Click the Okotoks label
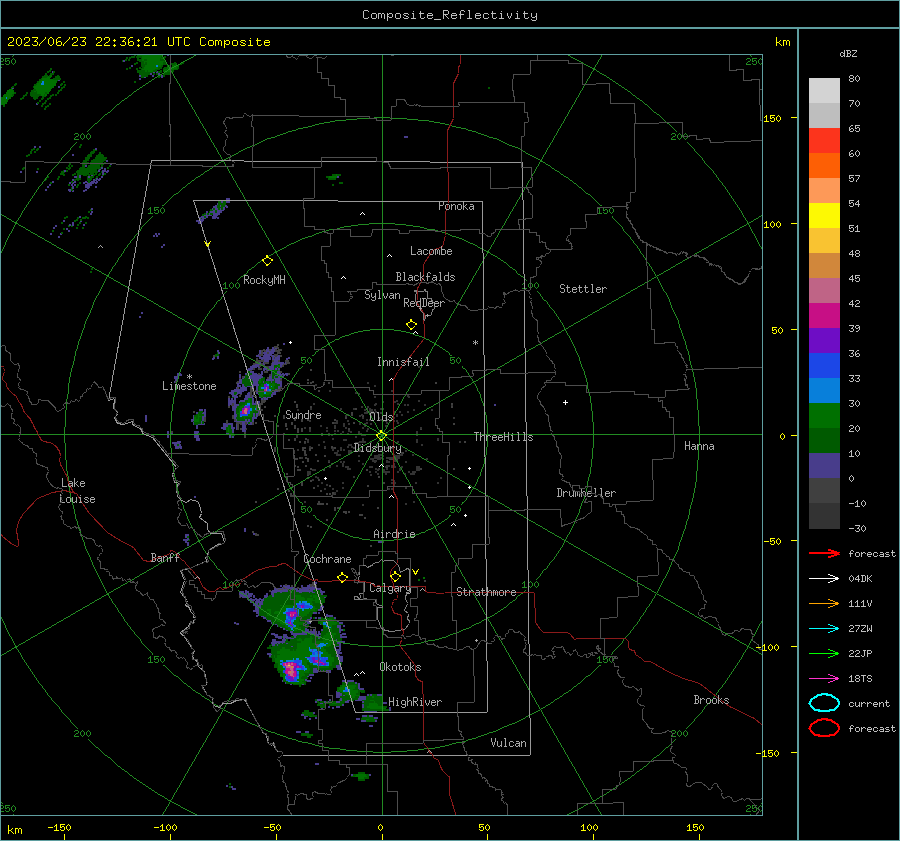The width and height of the screenshot is (900, 841). tap(400, 667)
